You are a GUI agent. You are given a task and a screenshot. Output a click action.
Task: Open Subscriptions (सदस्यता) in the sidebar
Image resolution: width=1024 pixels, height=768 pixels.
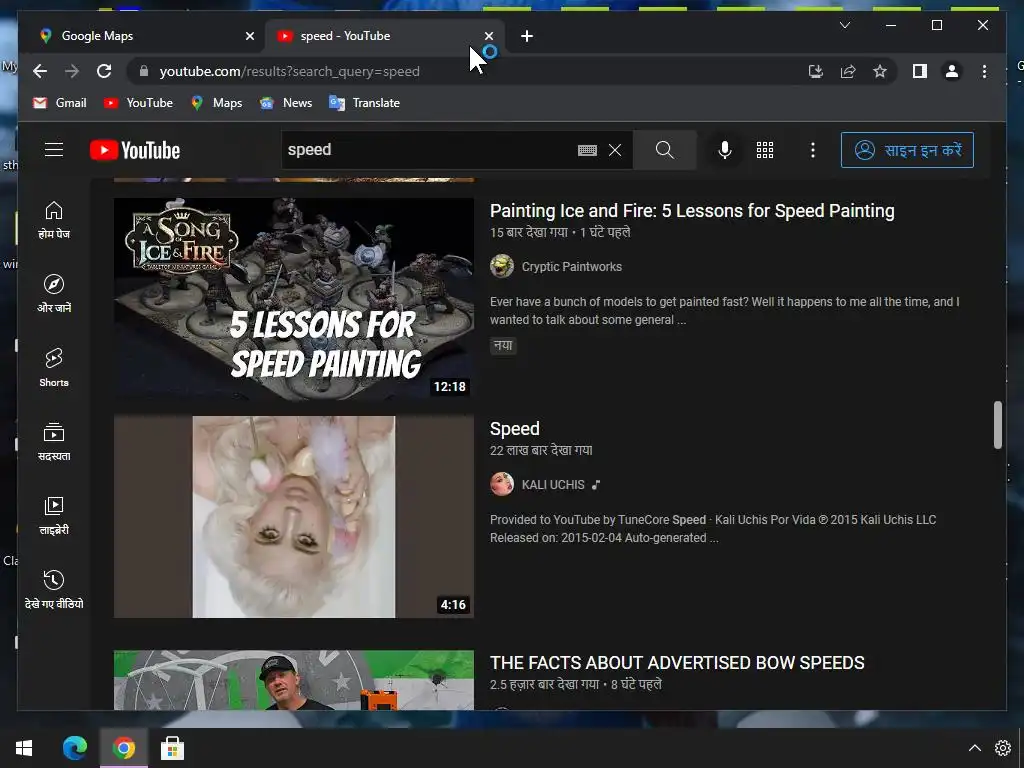(x=54, y=441)
